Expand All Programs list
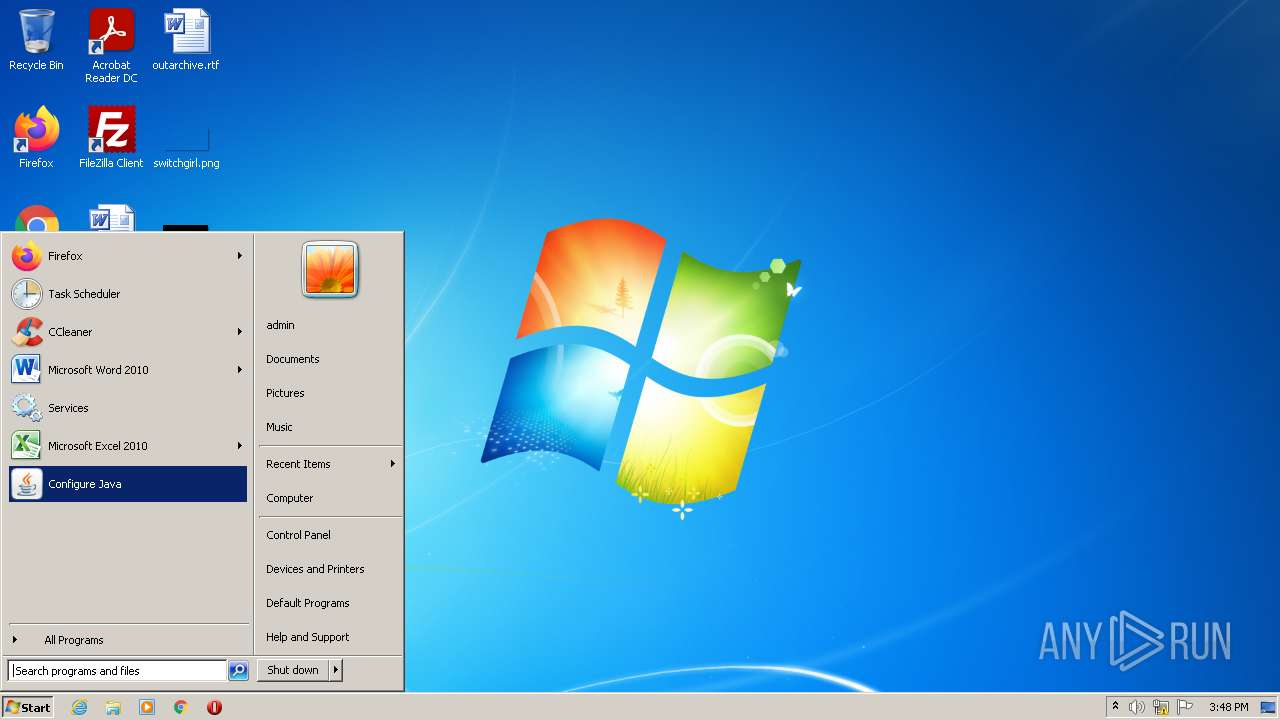This screenshot has height=720, width=1280. tap(128, 640)
